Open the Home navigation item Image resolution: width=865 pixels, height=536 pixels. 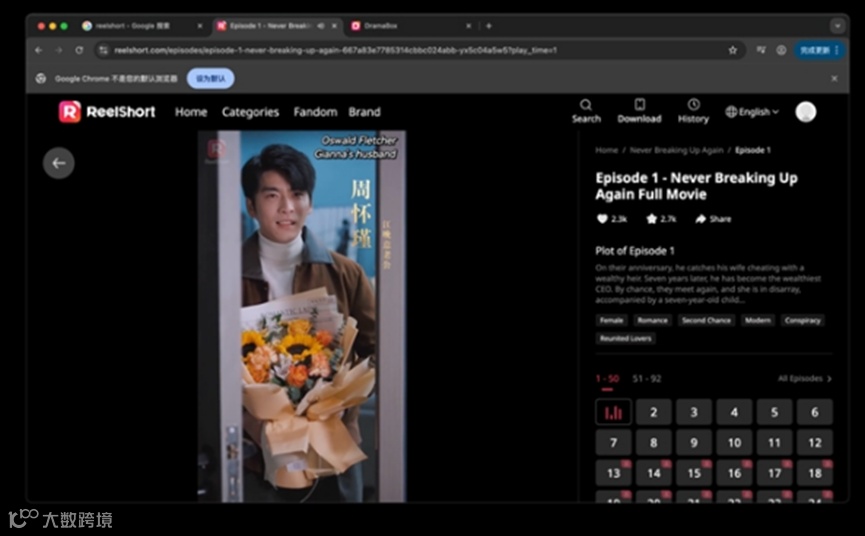coord(191,112)
